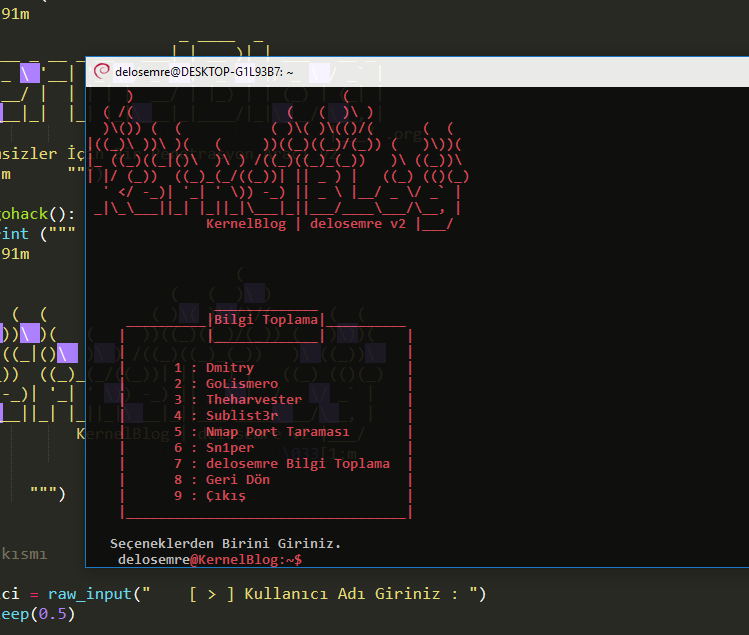This screenshot has height=635, width=749.
Task: Select menu entry '6 : Sn1per'
Action: [x=214, y=448]
